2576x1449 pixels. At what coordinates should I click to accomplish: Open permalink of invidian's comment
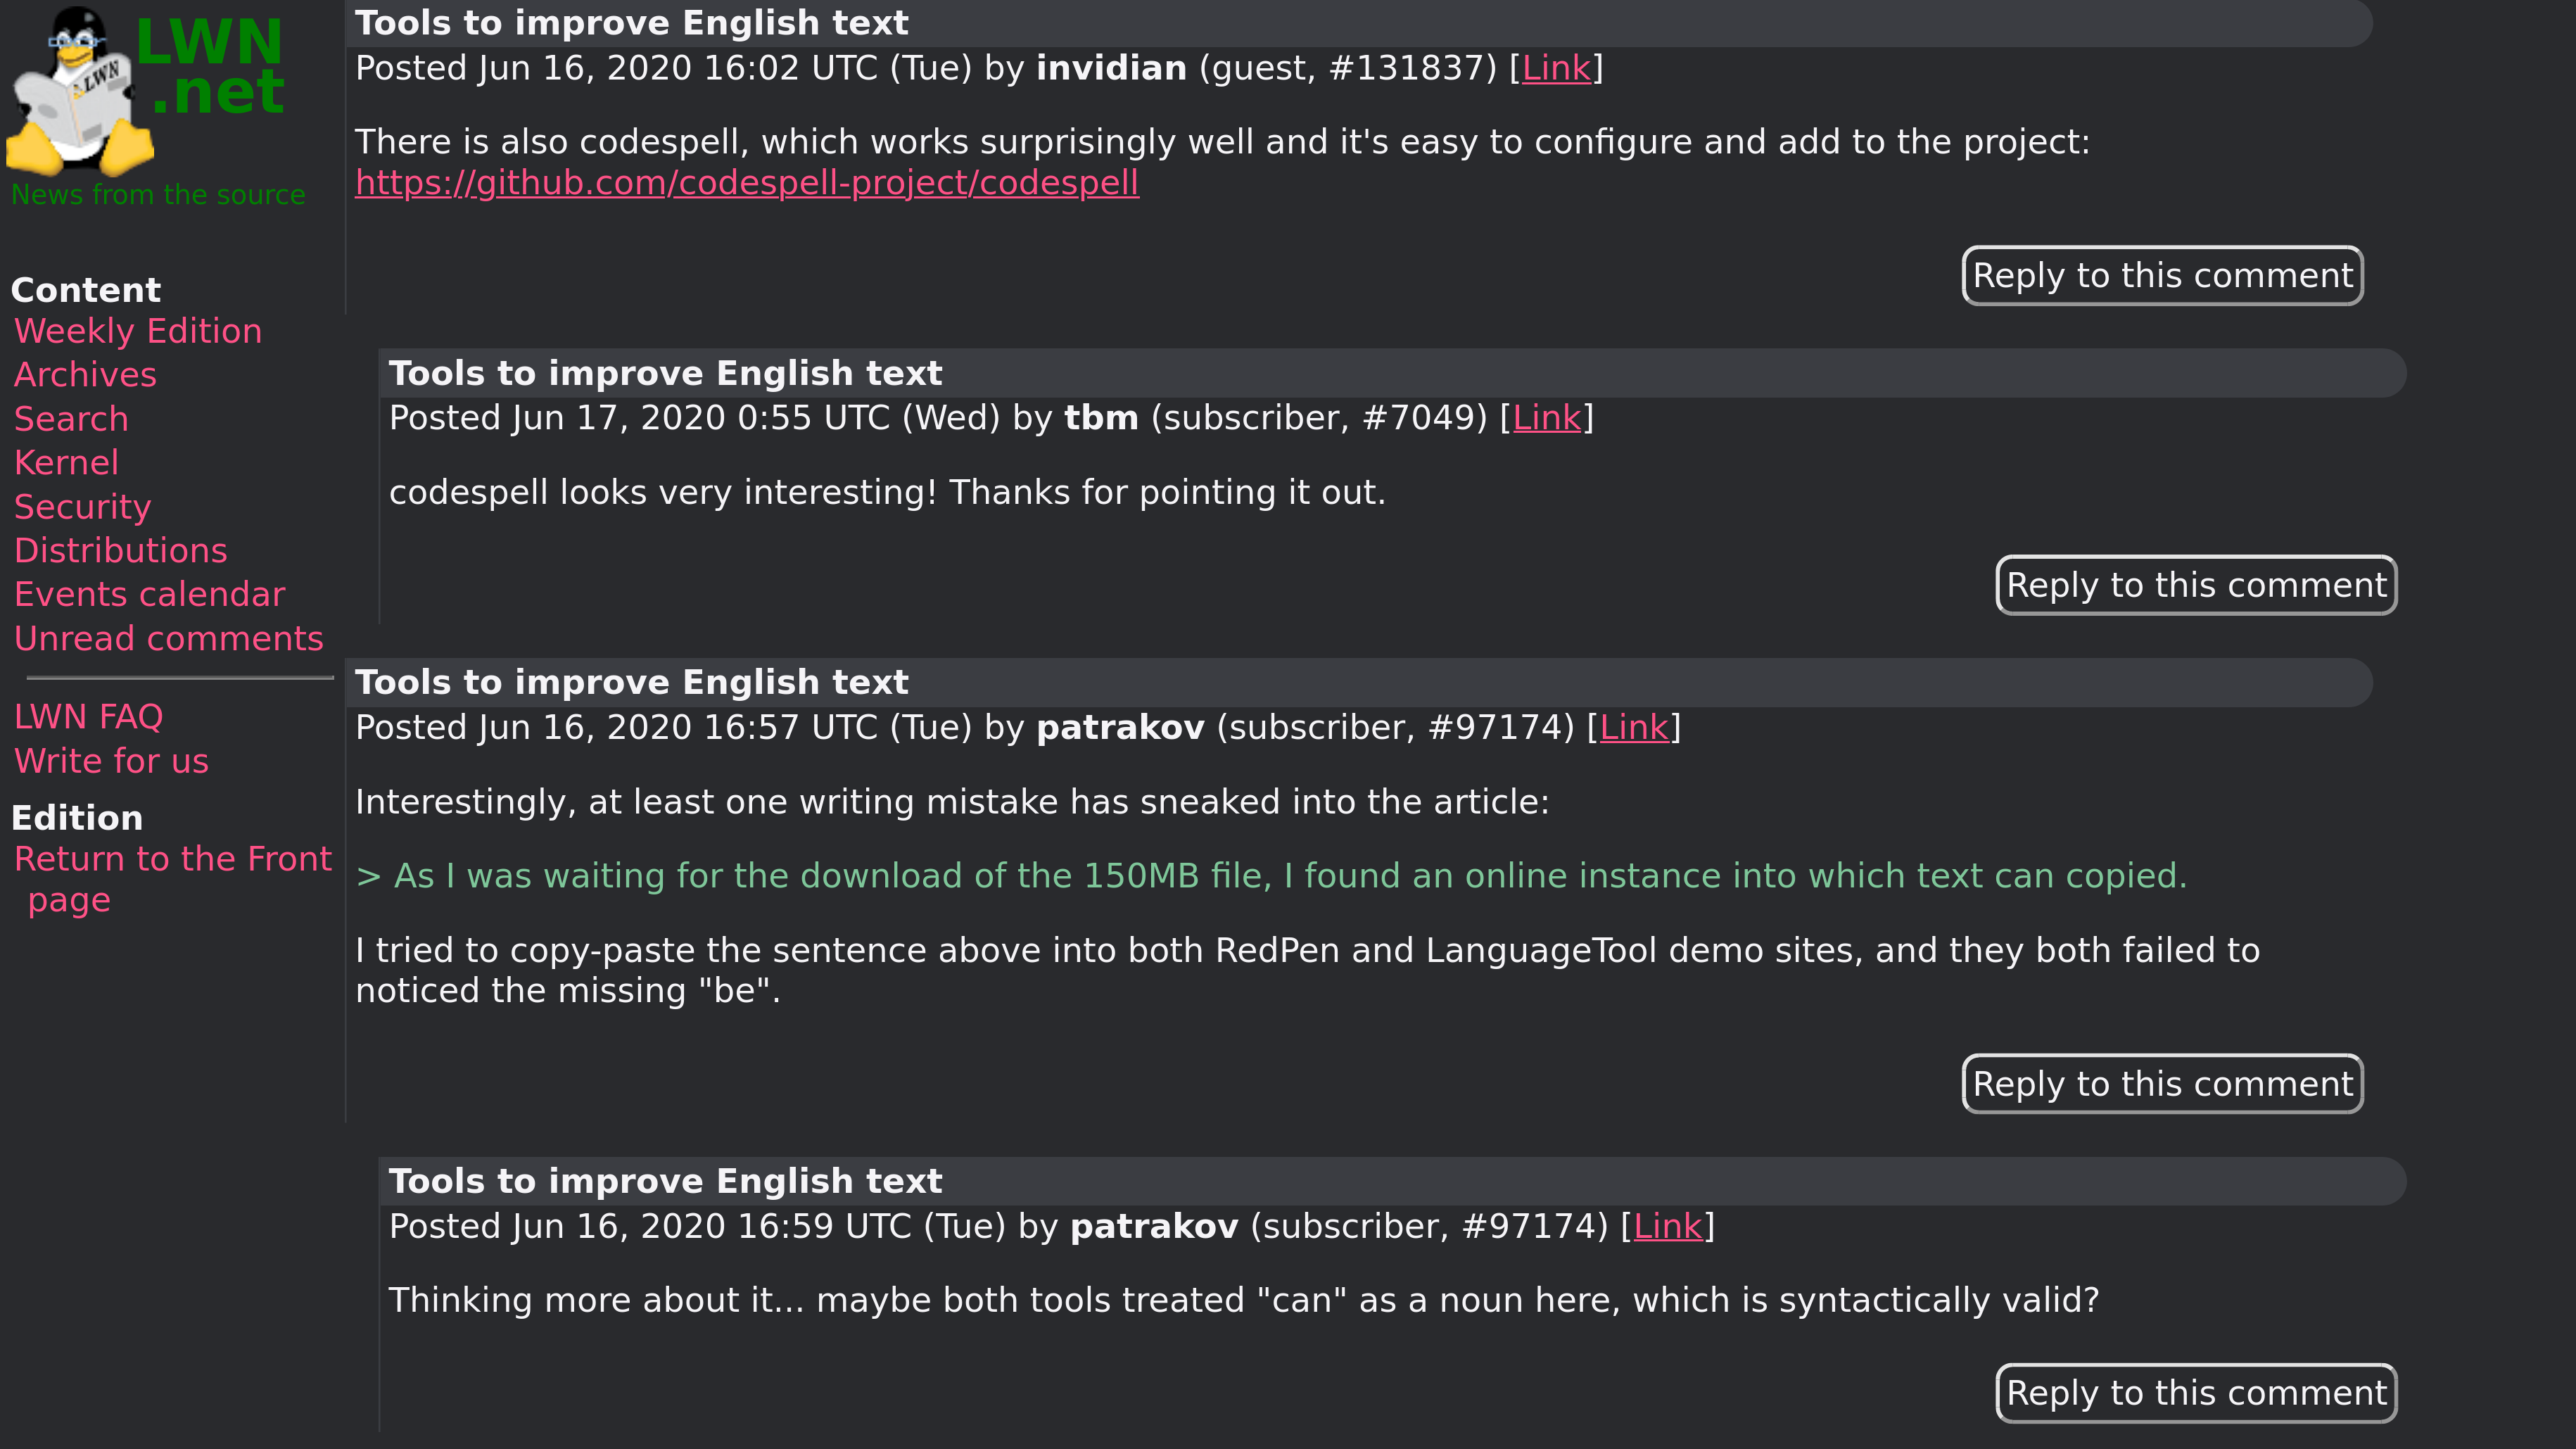pyautogui.click(x=1555, y=69)
